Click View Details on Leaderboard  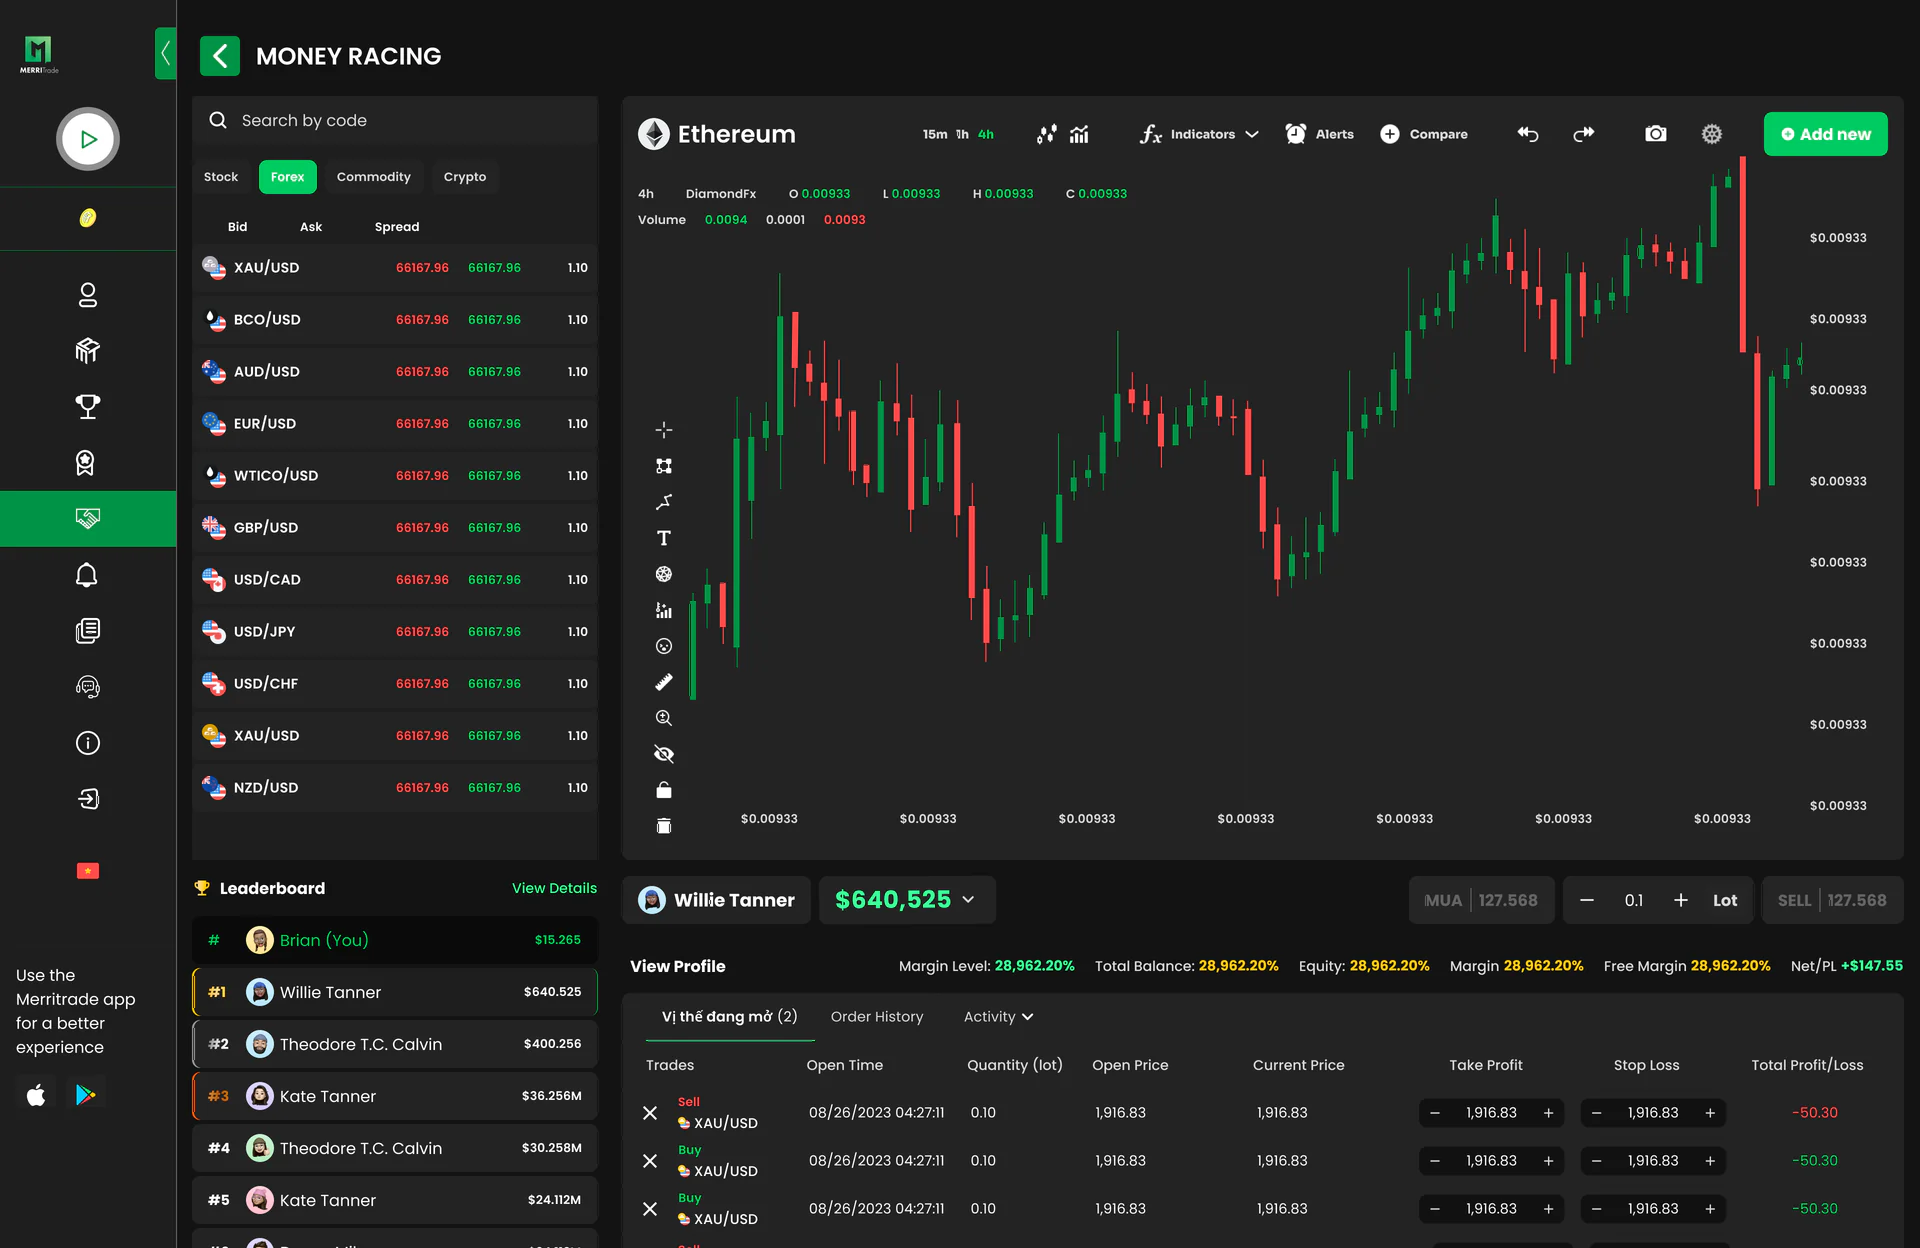tap(554, 888)
